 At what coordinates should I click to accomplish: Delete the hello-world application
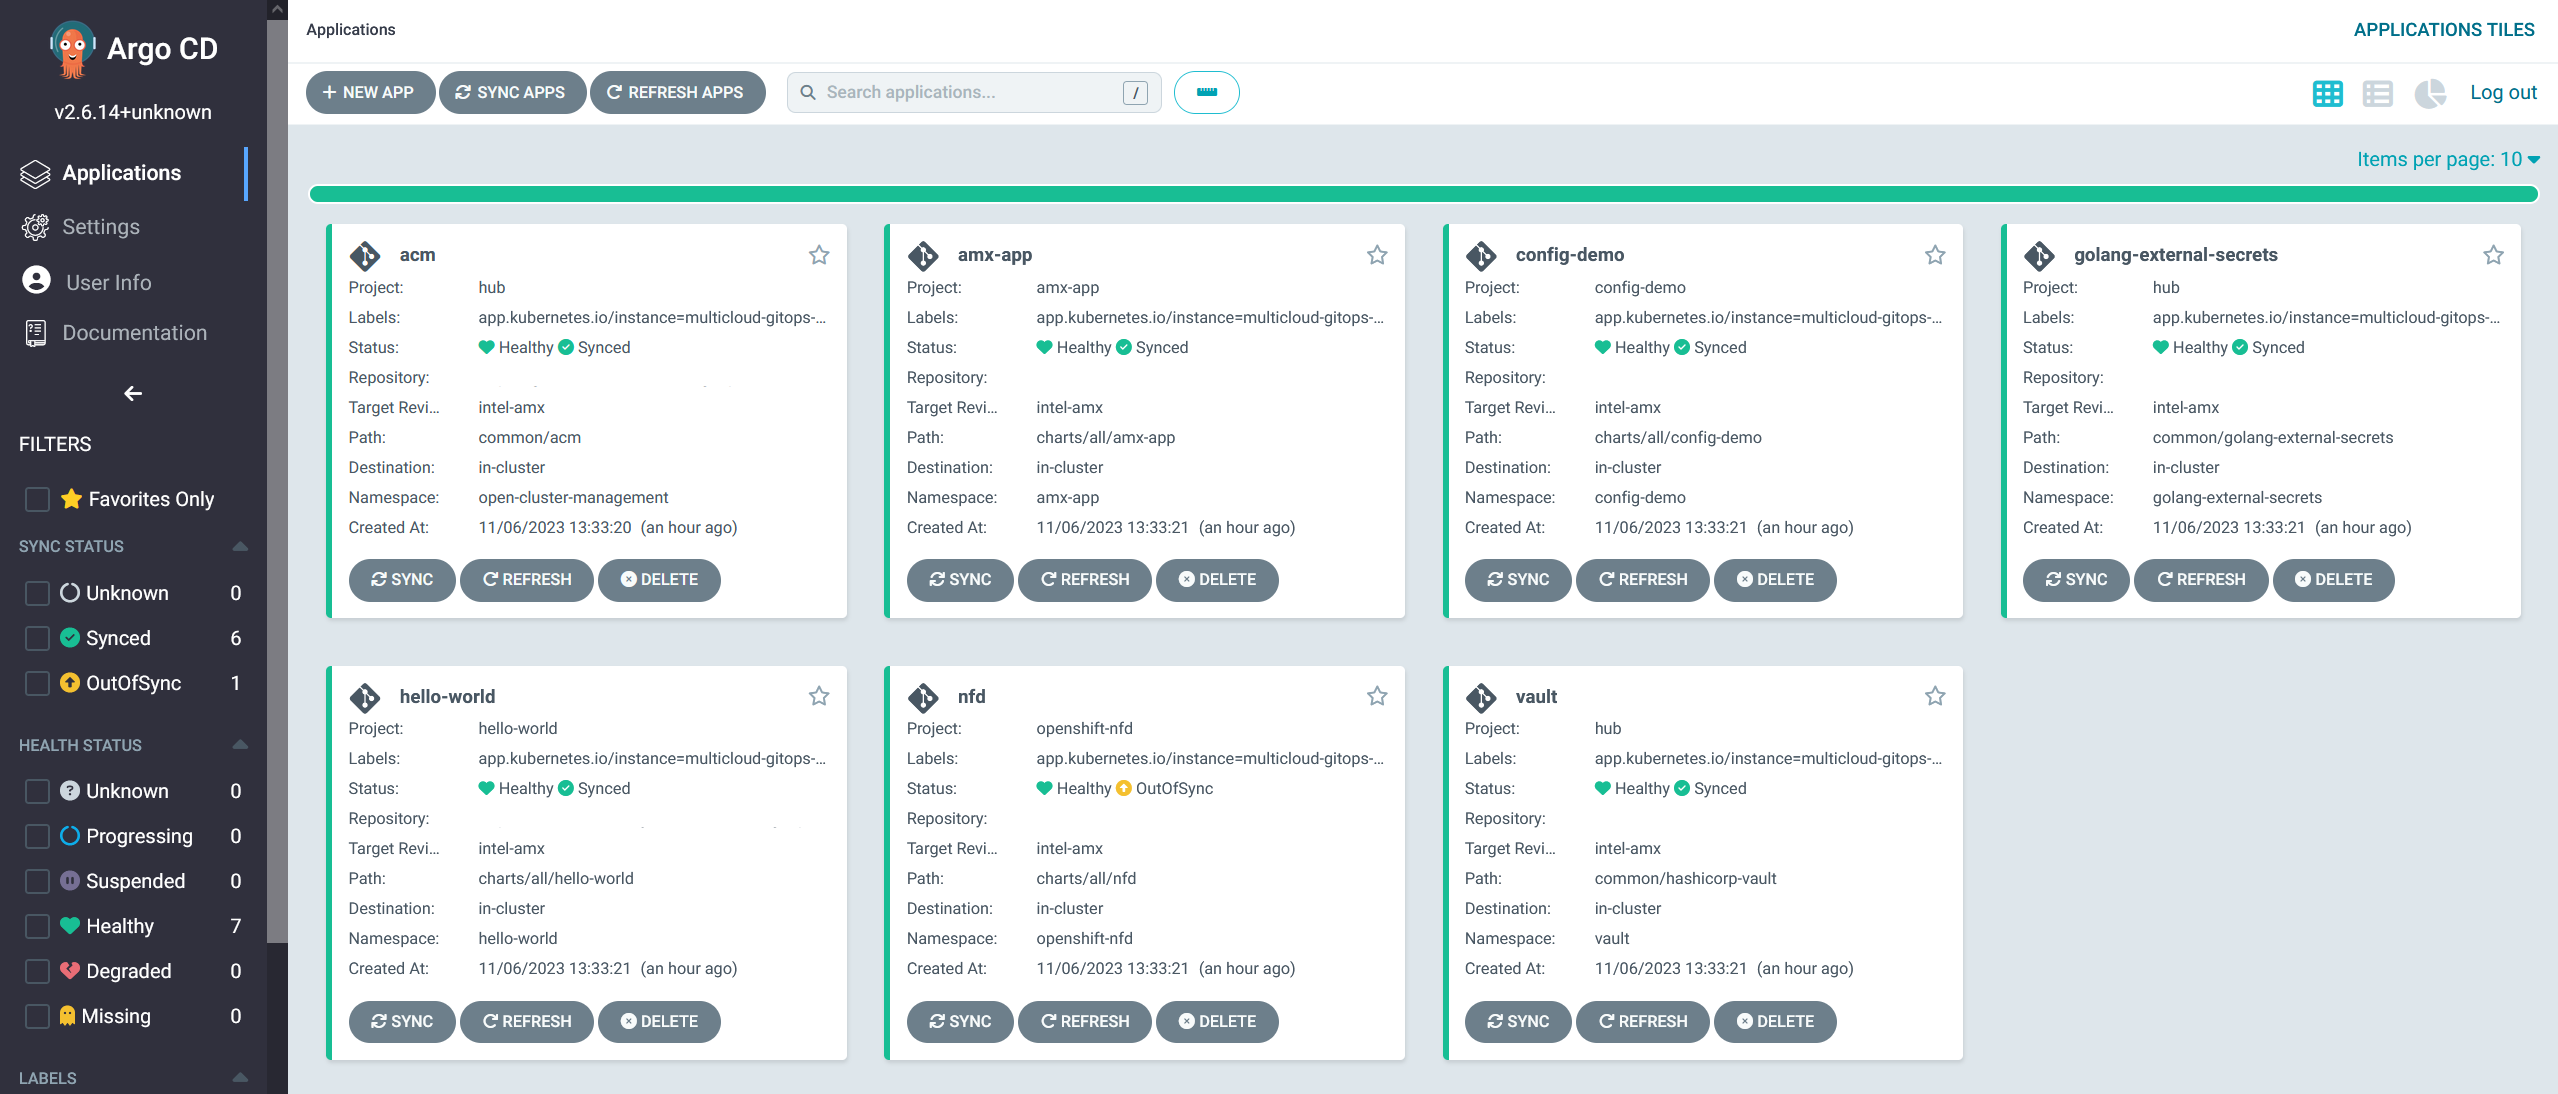point(659,1021)
